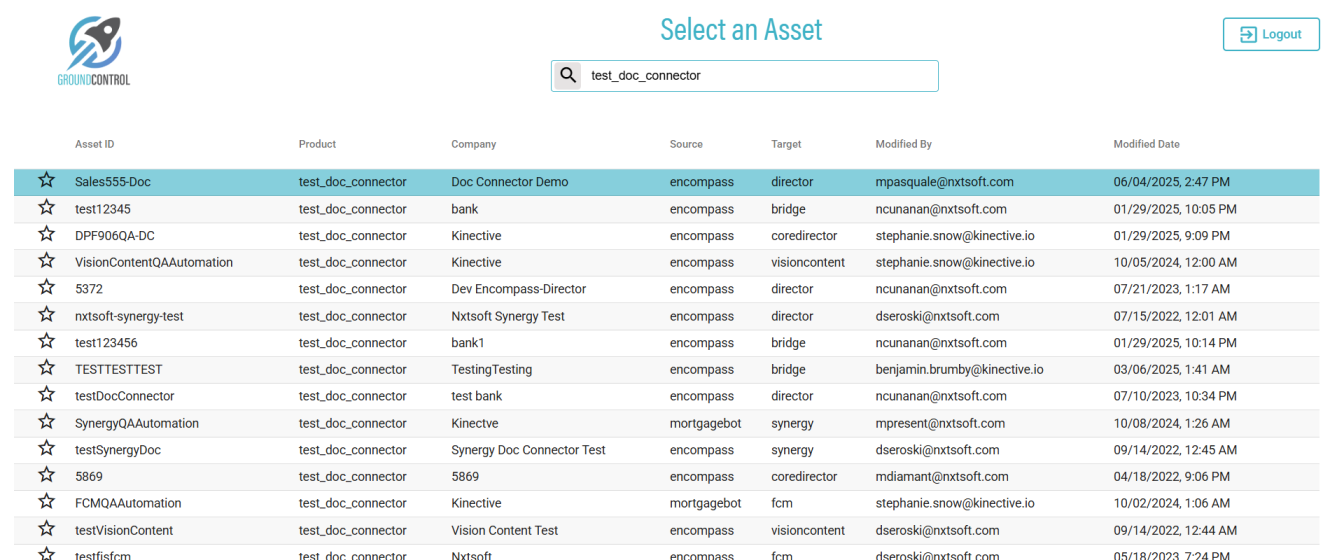Log out using the Logout button
Viewport: 1344px width, 560px height.
[x=1271, y=34]
